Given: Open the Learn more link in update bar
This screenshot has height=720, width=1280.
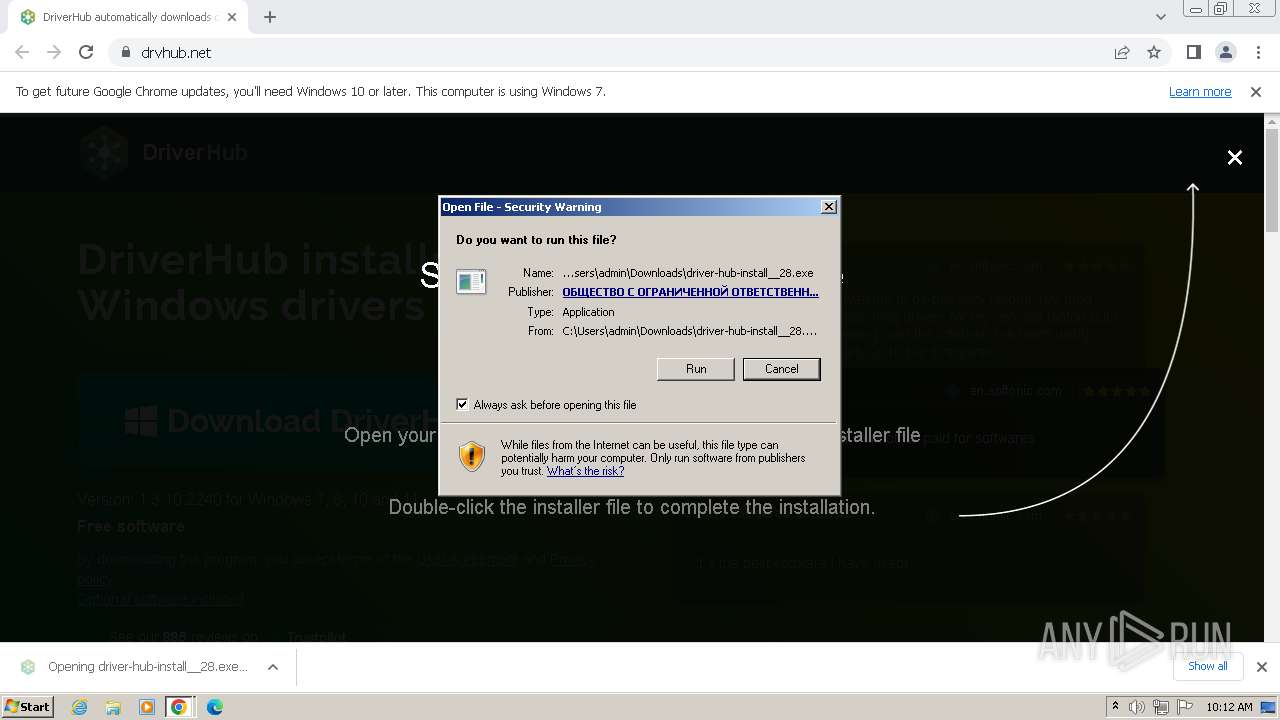Looking at the screenshot, I should [1200, 91].
